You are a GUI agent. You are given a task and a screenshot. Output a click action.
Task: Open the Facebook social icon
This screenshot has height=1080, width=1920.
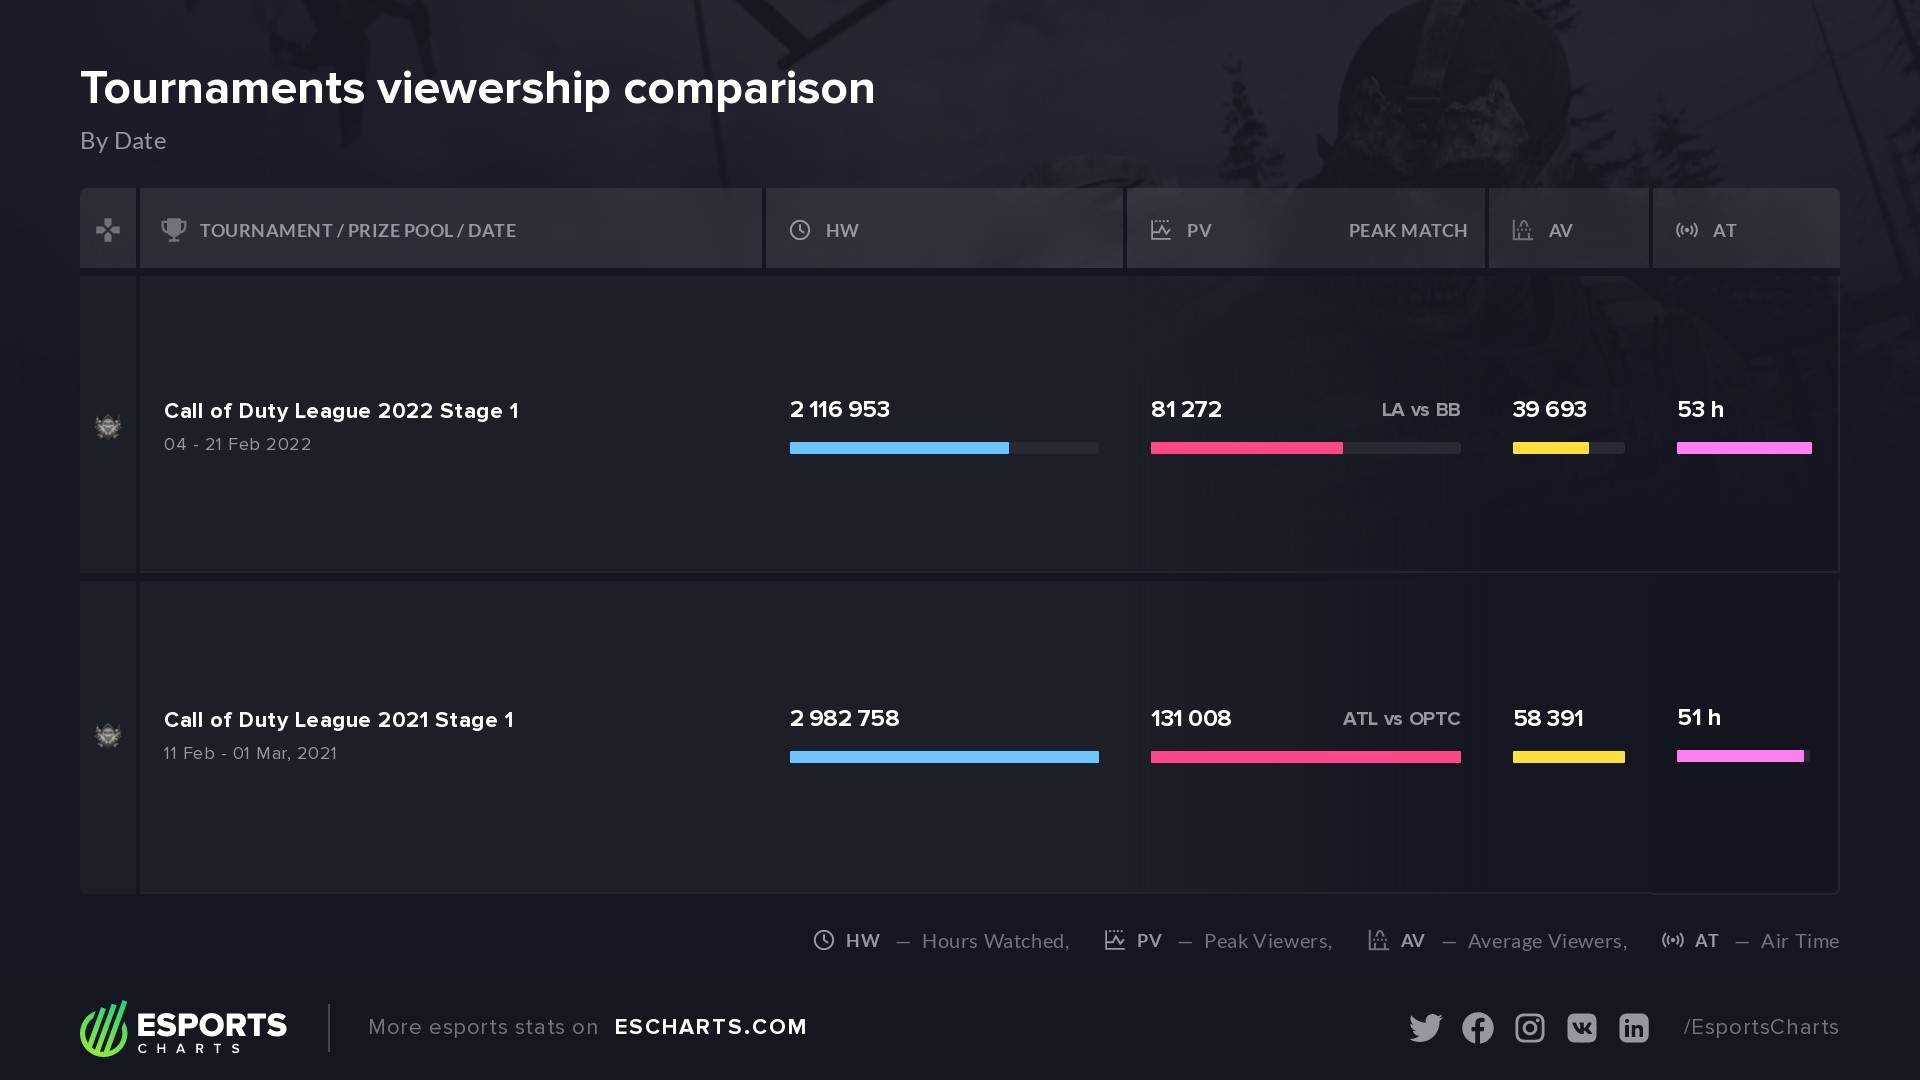1477,1028
